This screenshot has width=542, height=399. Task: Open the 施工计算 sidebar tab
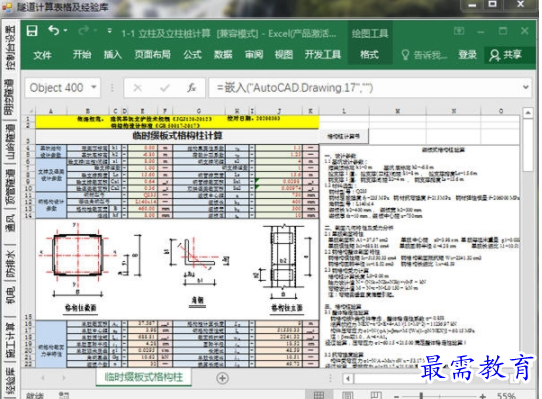tap(10, 340)
